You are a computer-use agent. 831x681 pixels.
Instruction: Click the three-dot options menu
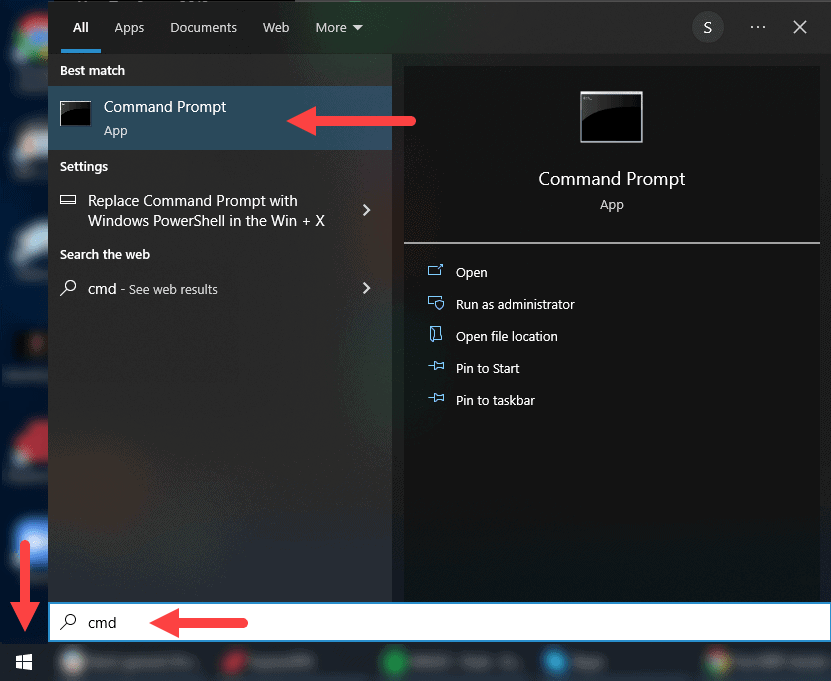pyautogui.click(x=757, y=27)
